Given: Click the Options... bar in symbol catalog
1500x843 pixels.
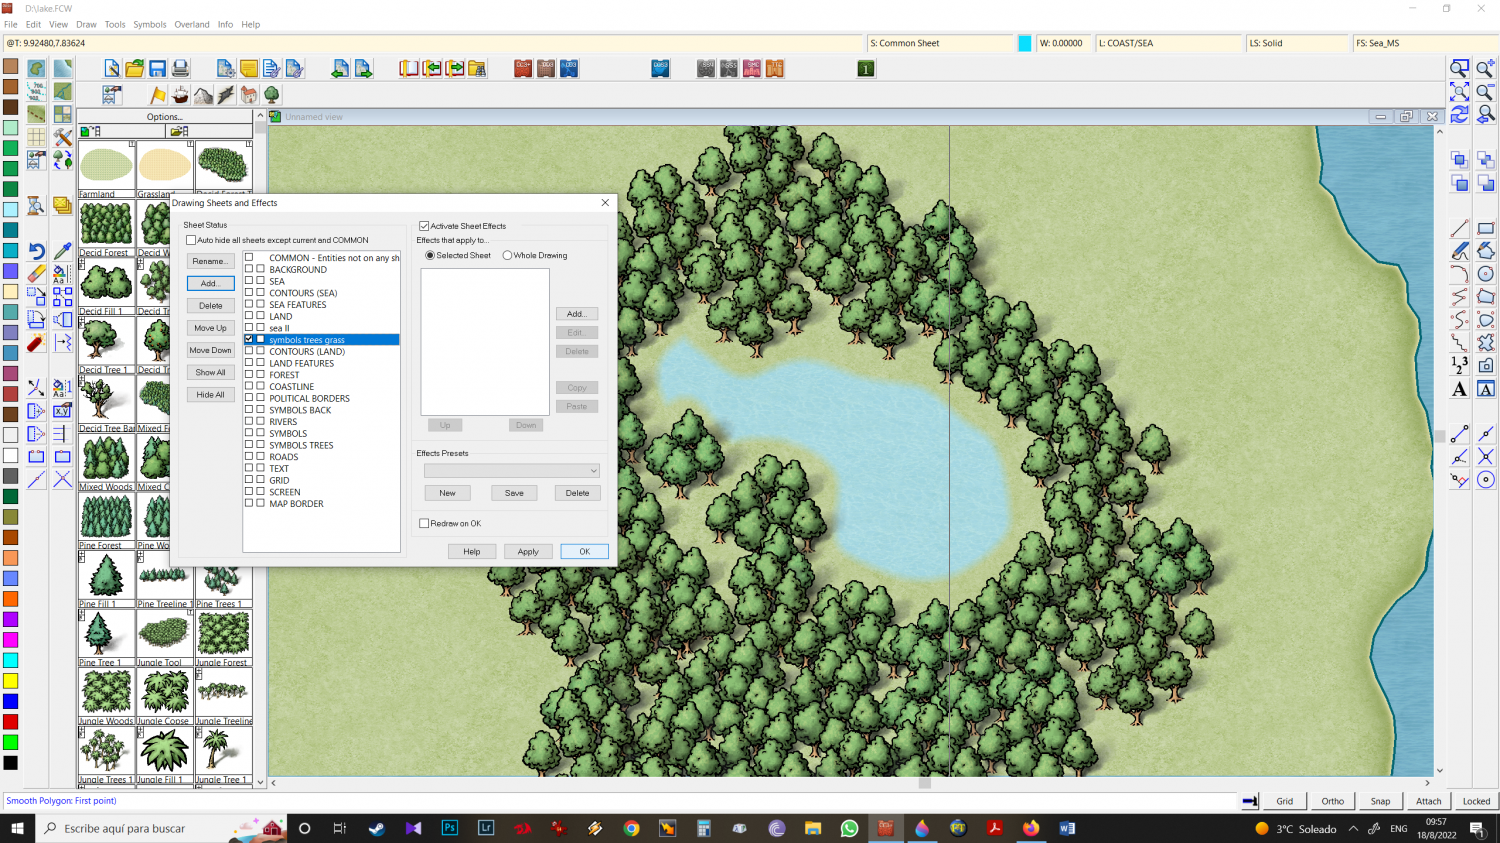Looking at the screenshot, I should 165,117.
